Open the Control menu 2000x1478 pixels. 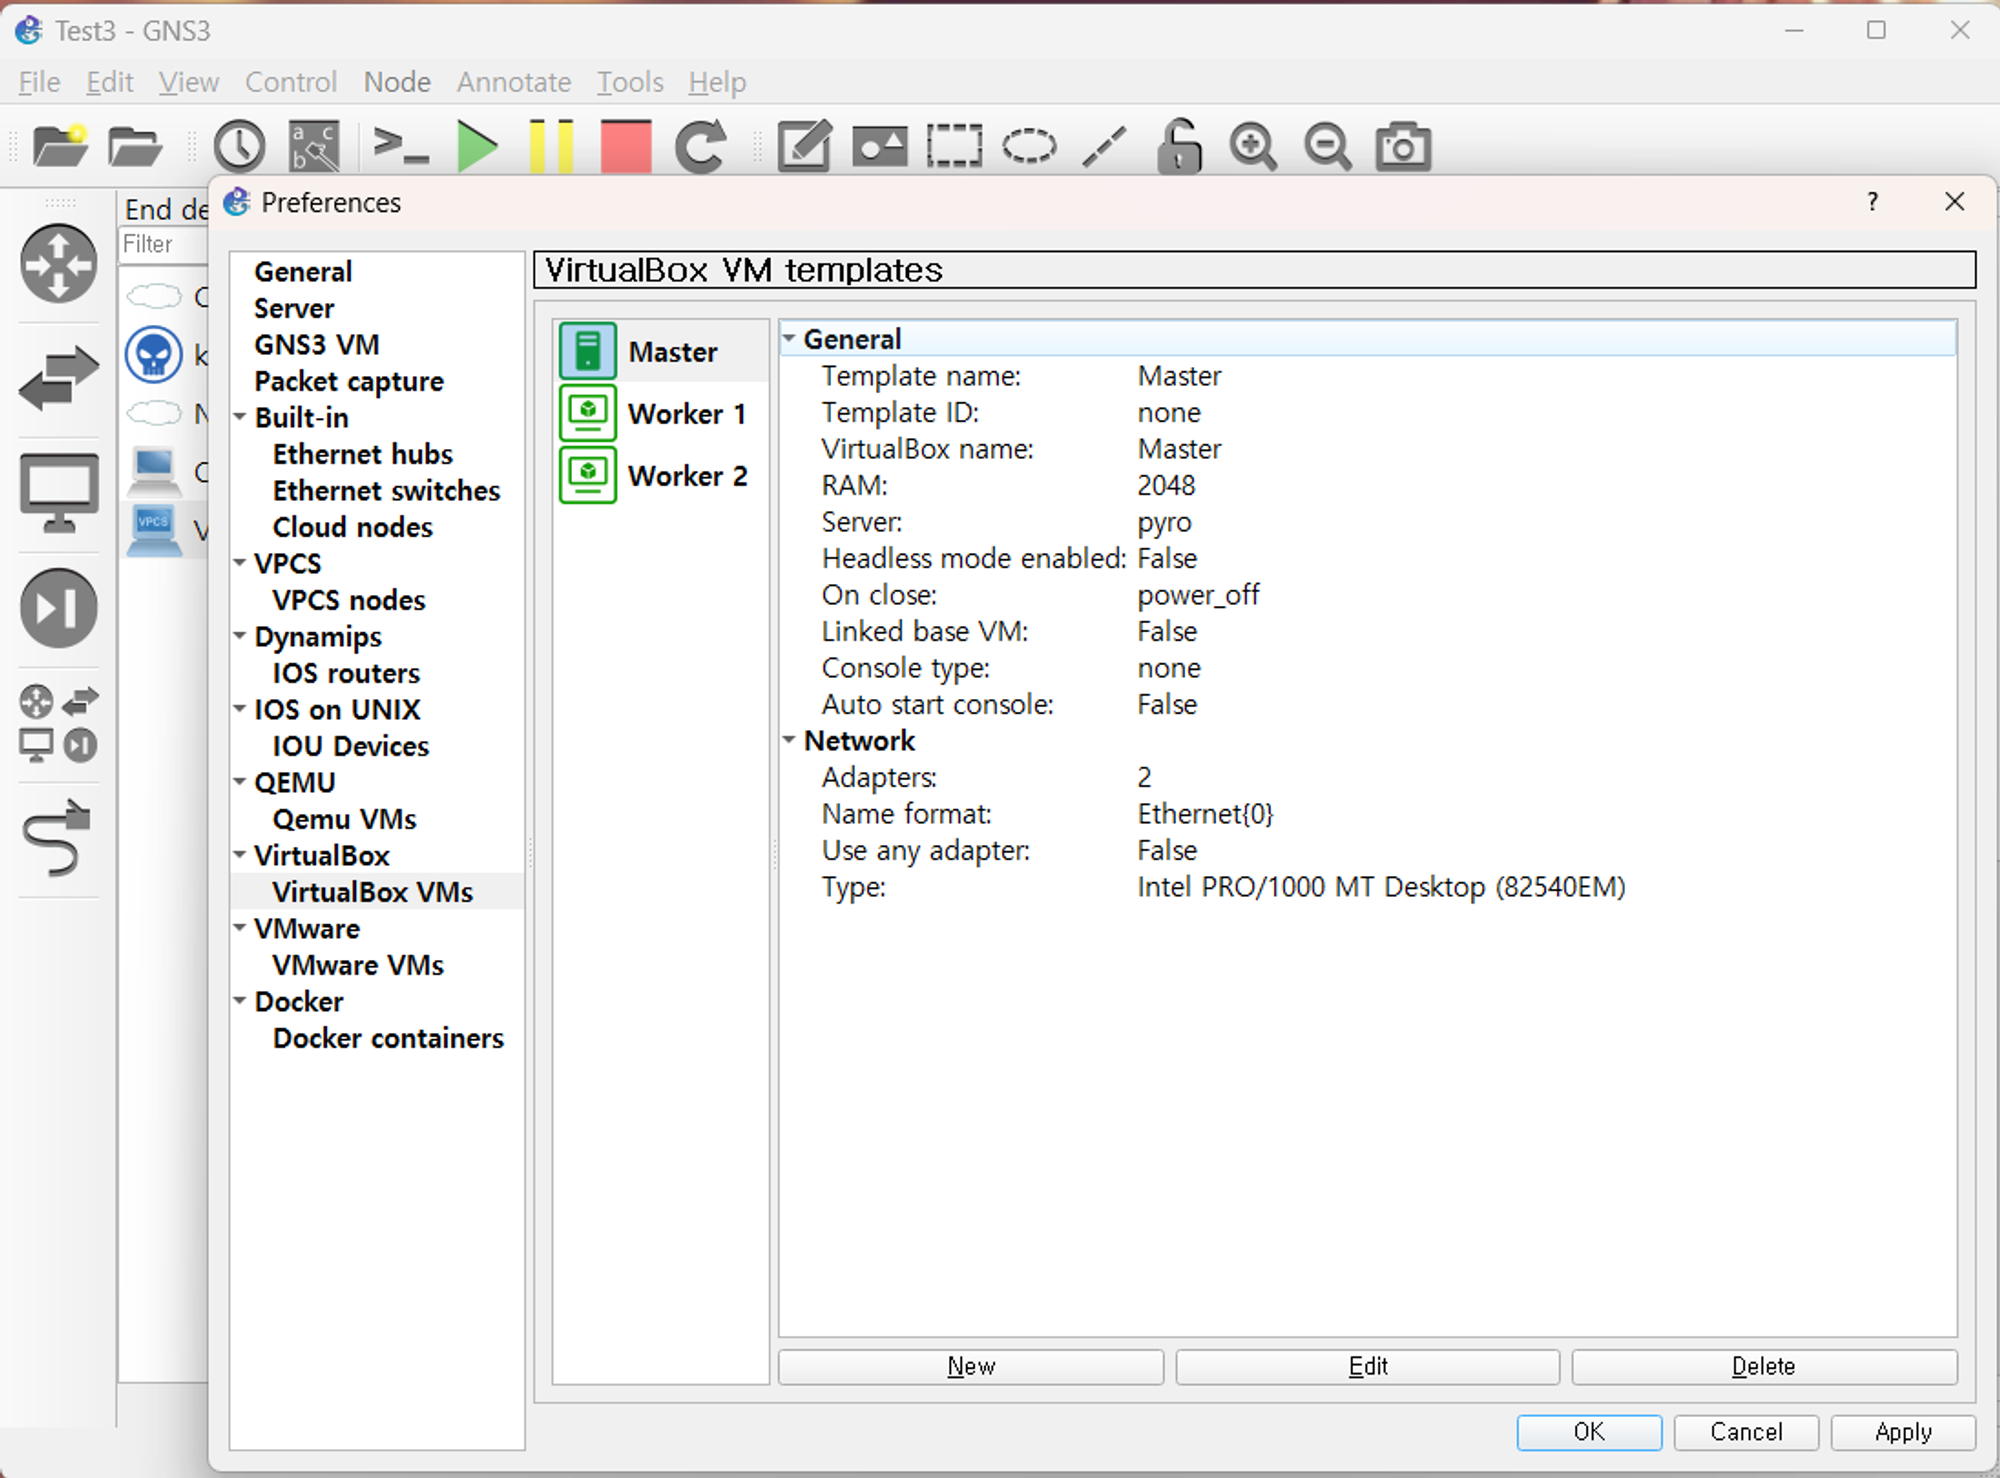pos(291,82)
